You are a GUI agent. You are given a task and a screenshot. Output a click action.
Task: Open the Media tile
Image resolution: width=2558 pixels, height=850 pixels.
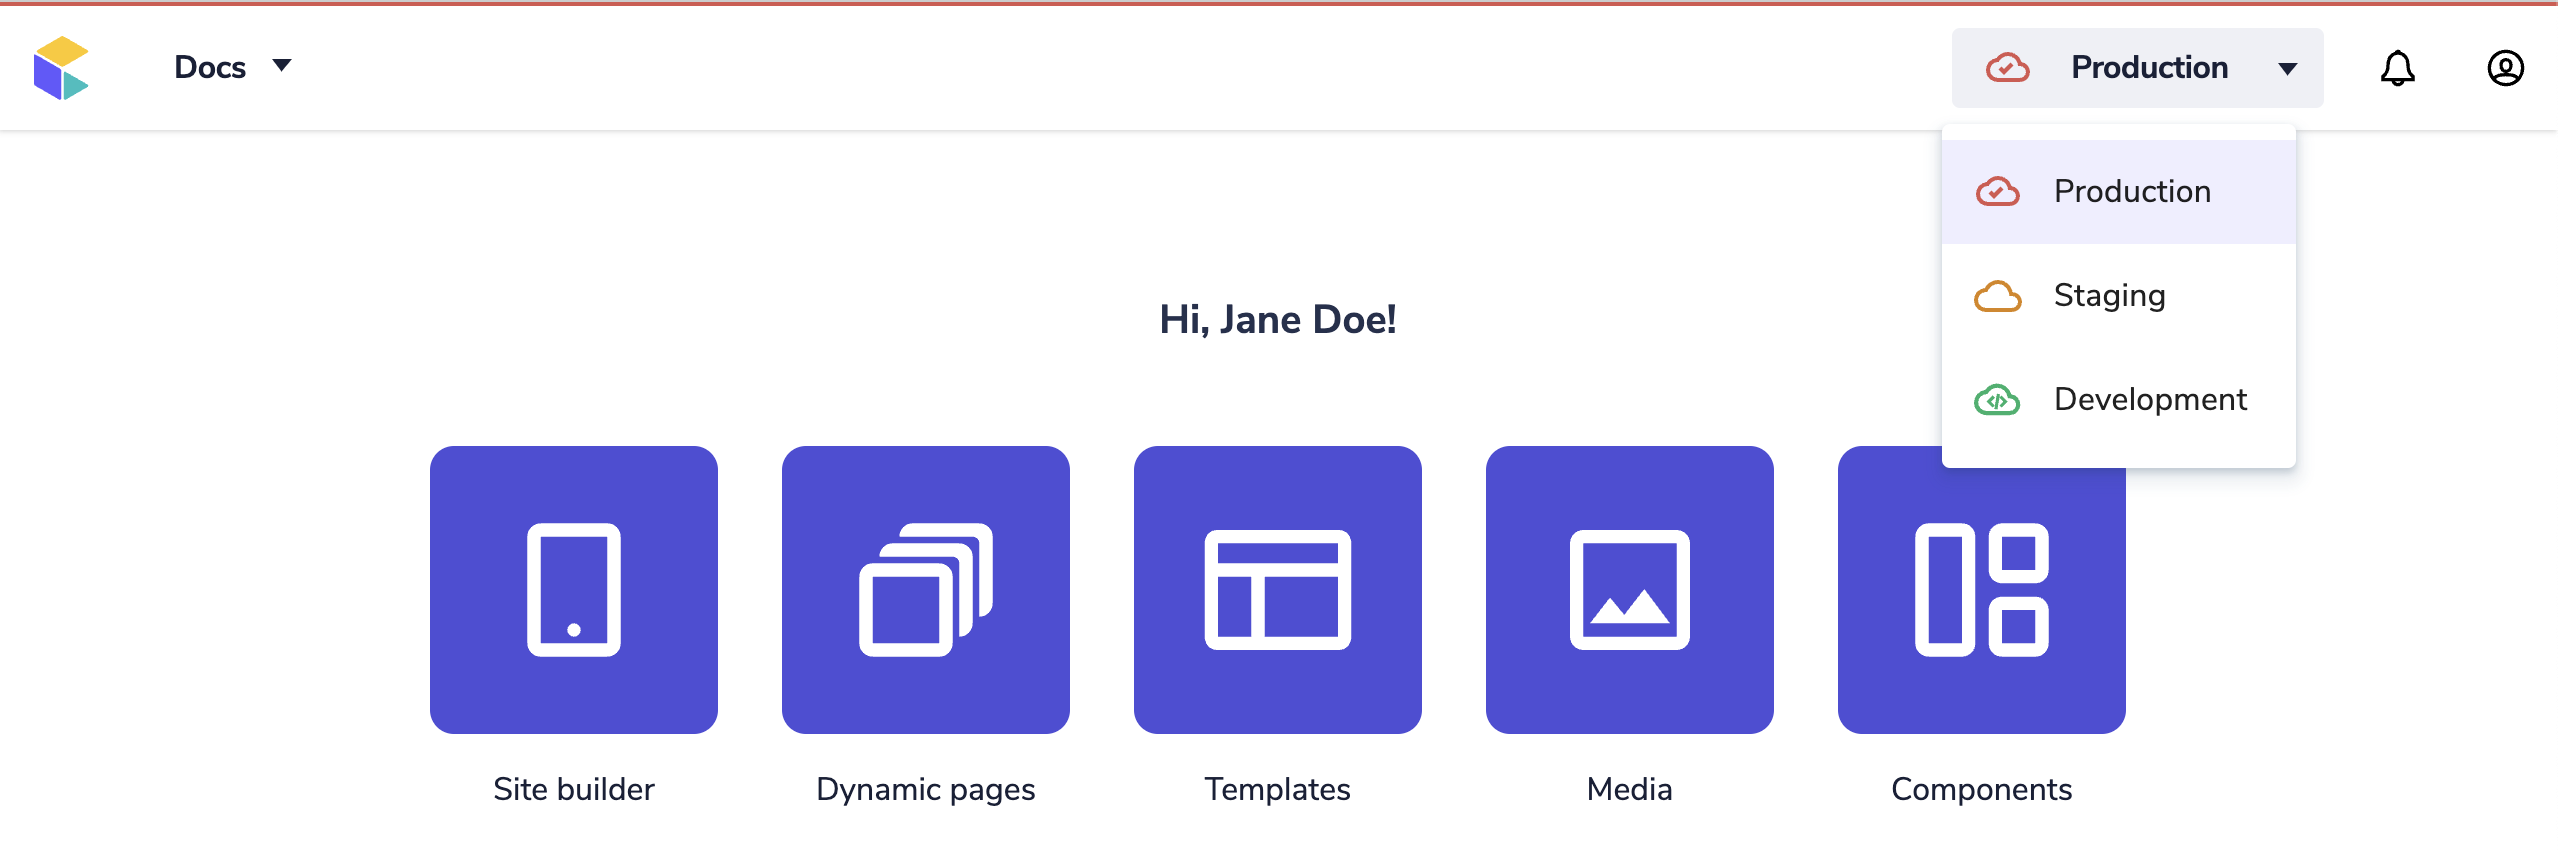coord(1630,590)
